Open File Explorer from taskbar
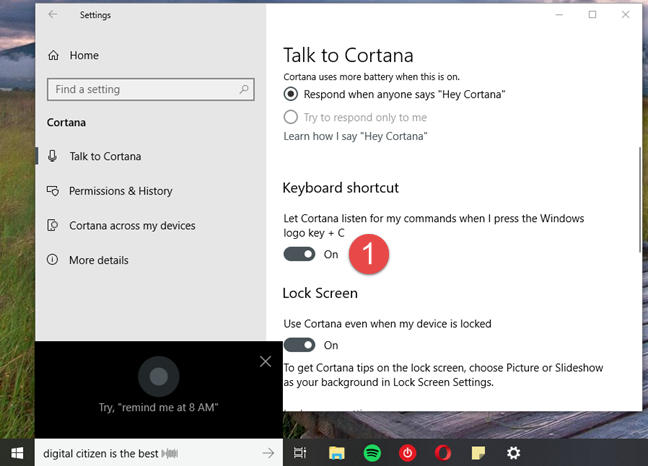Viewport: 648px width, 466px height. click(337, 453)
